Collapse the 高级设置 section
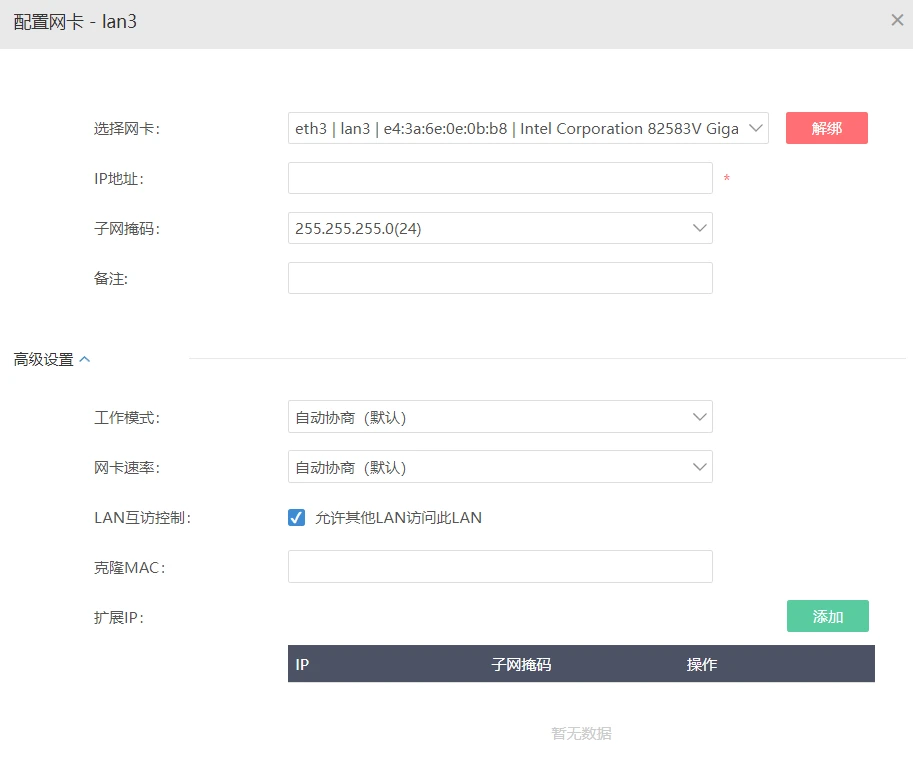The height and width of the screenshot is (767, 913). point(52,359)
